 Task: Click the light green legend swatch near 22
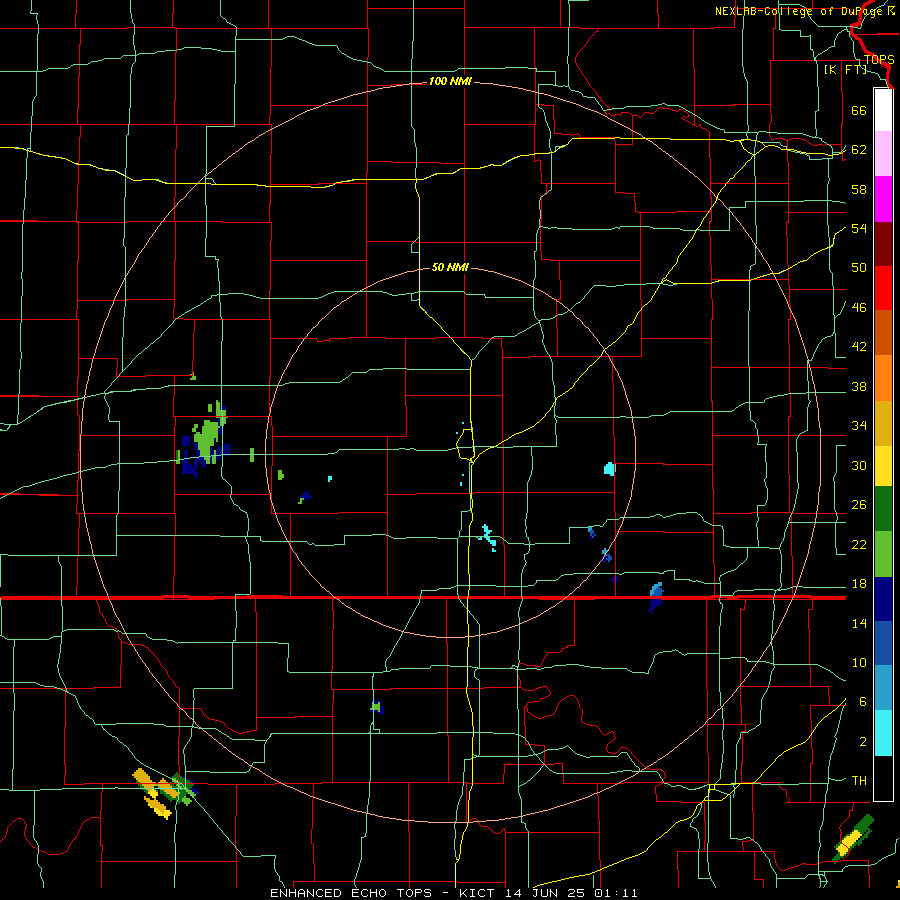click(x=883, y=554)
